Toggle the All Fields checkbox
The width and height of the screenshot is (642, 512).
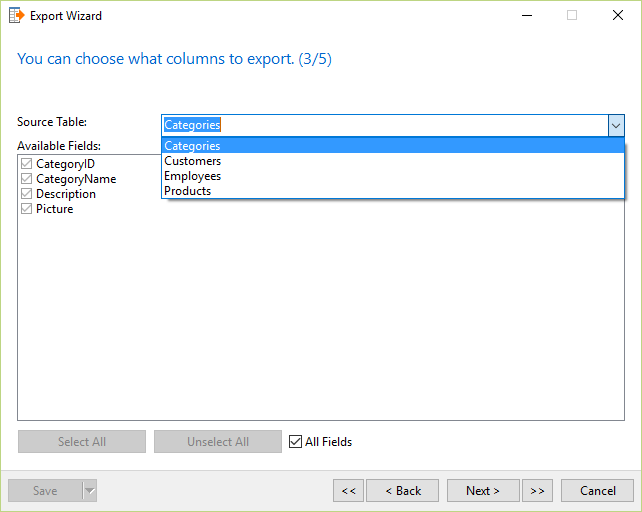click(x=295, y=442)
